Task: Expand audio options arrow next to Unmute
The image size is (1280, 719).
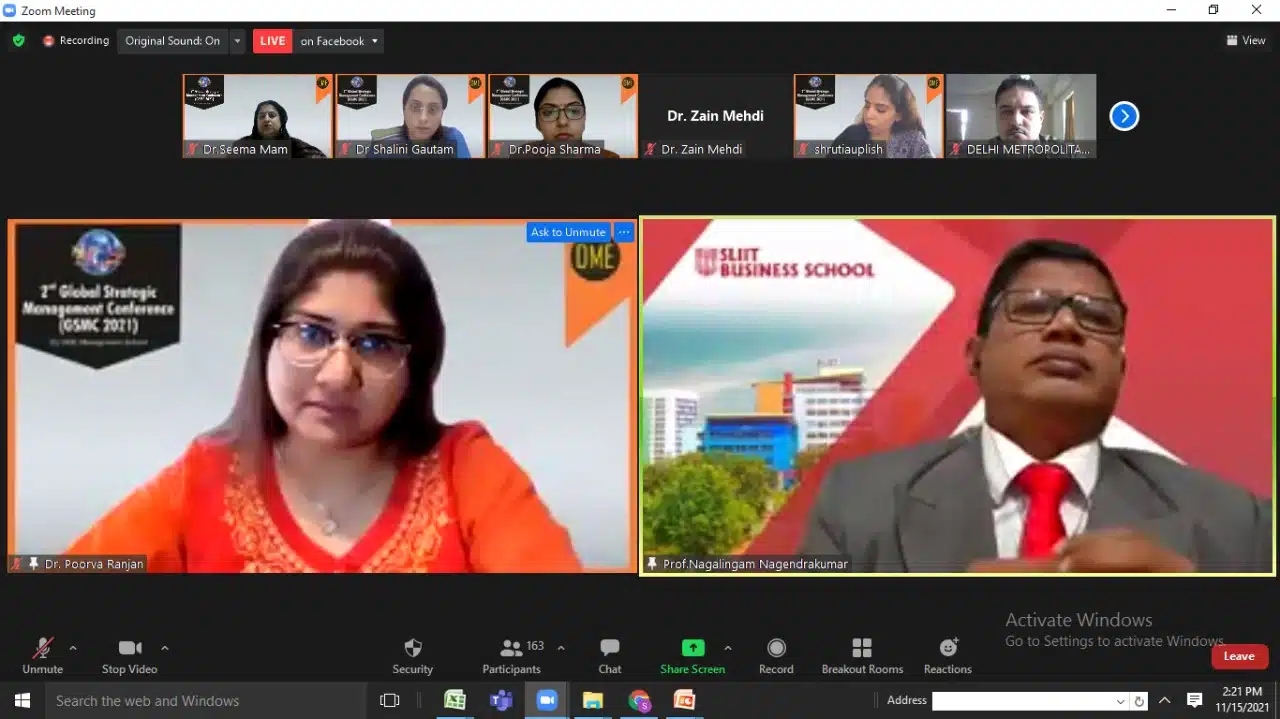Action: (x=73, y=648)
